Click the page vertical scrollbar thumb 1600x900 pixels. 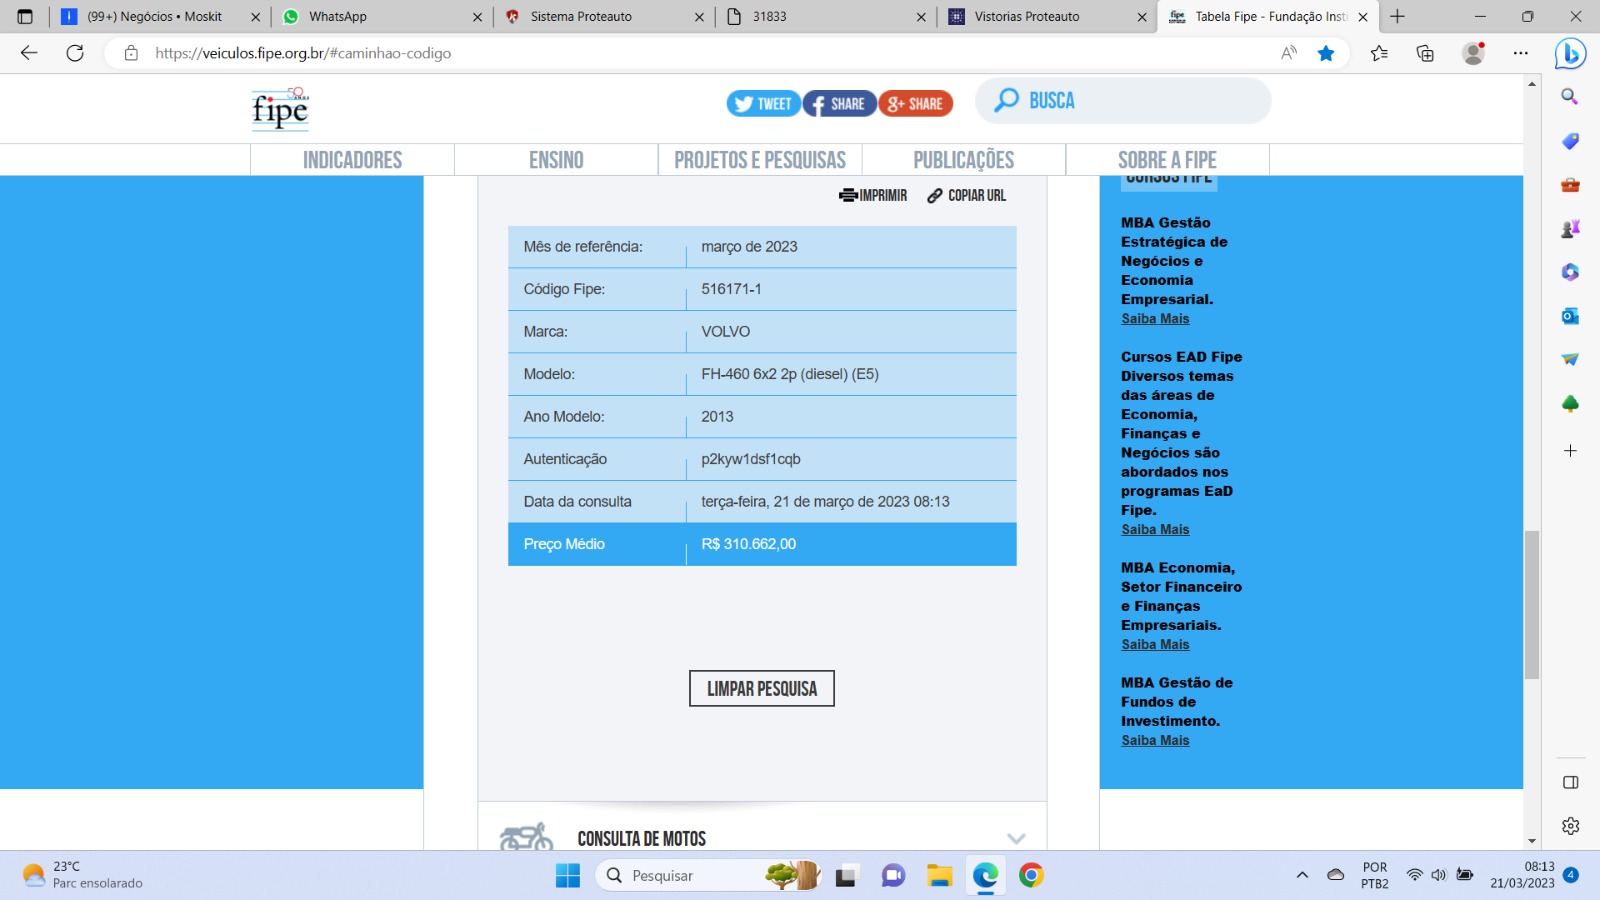1531,604
